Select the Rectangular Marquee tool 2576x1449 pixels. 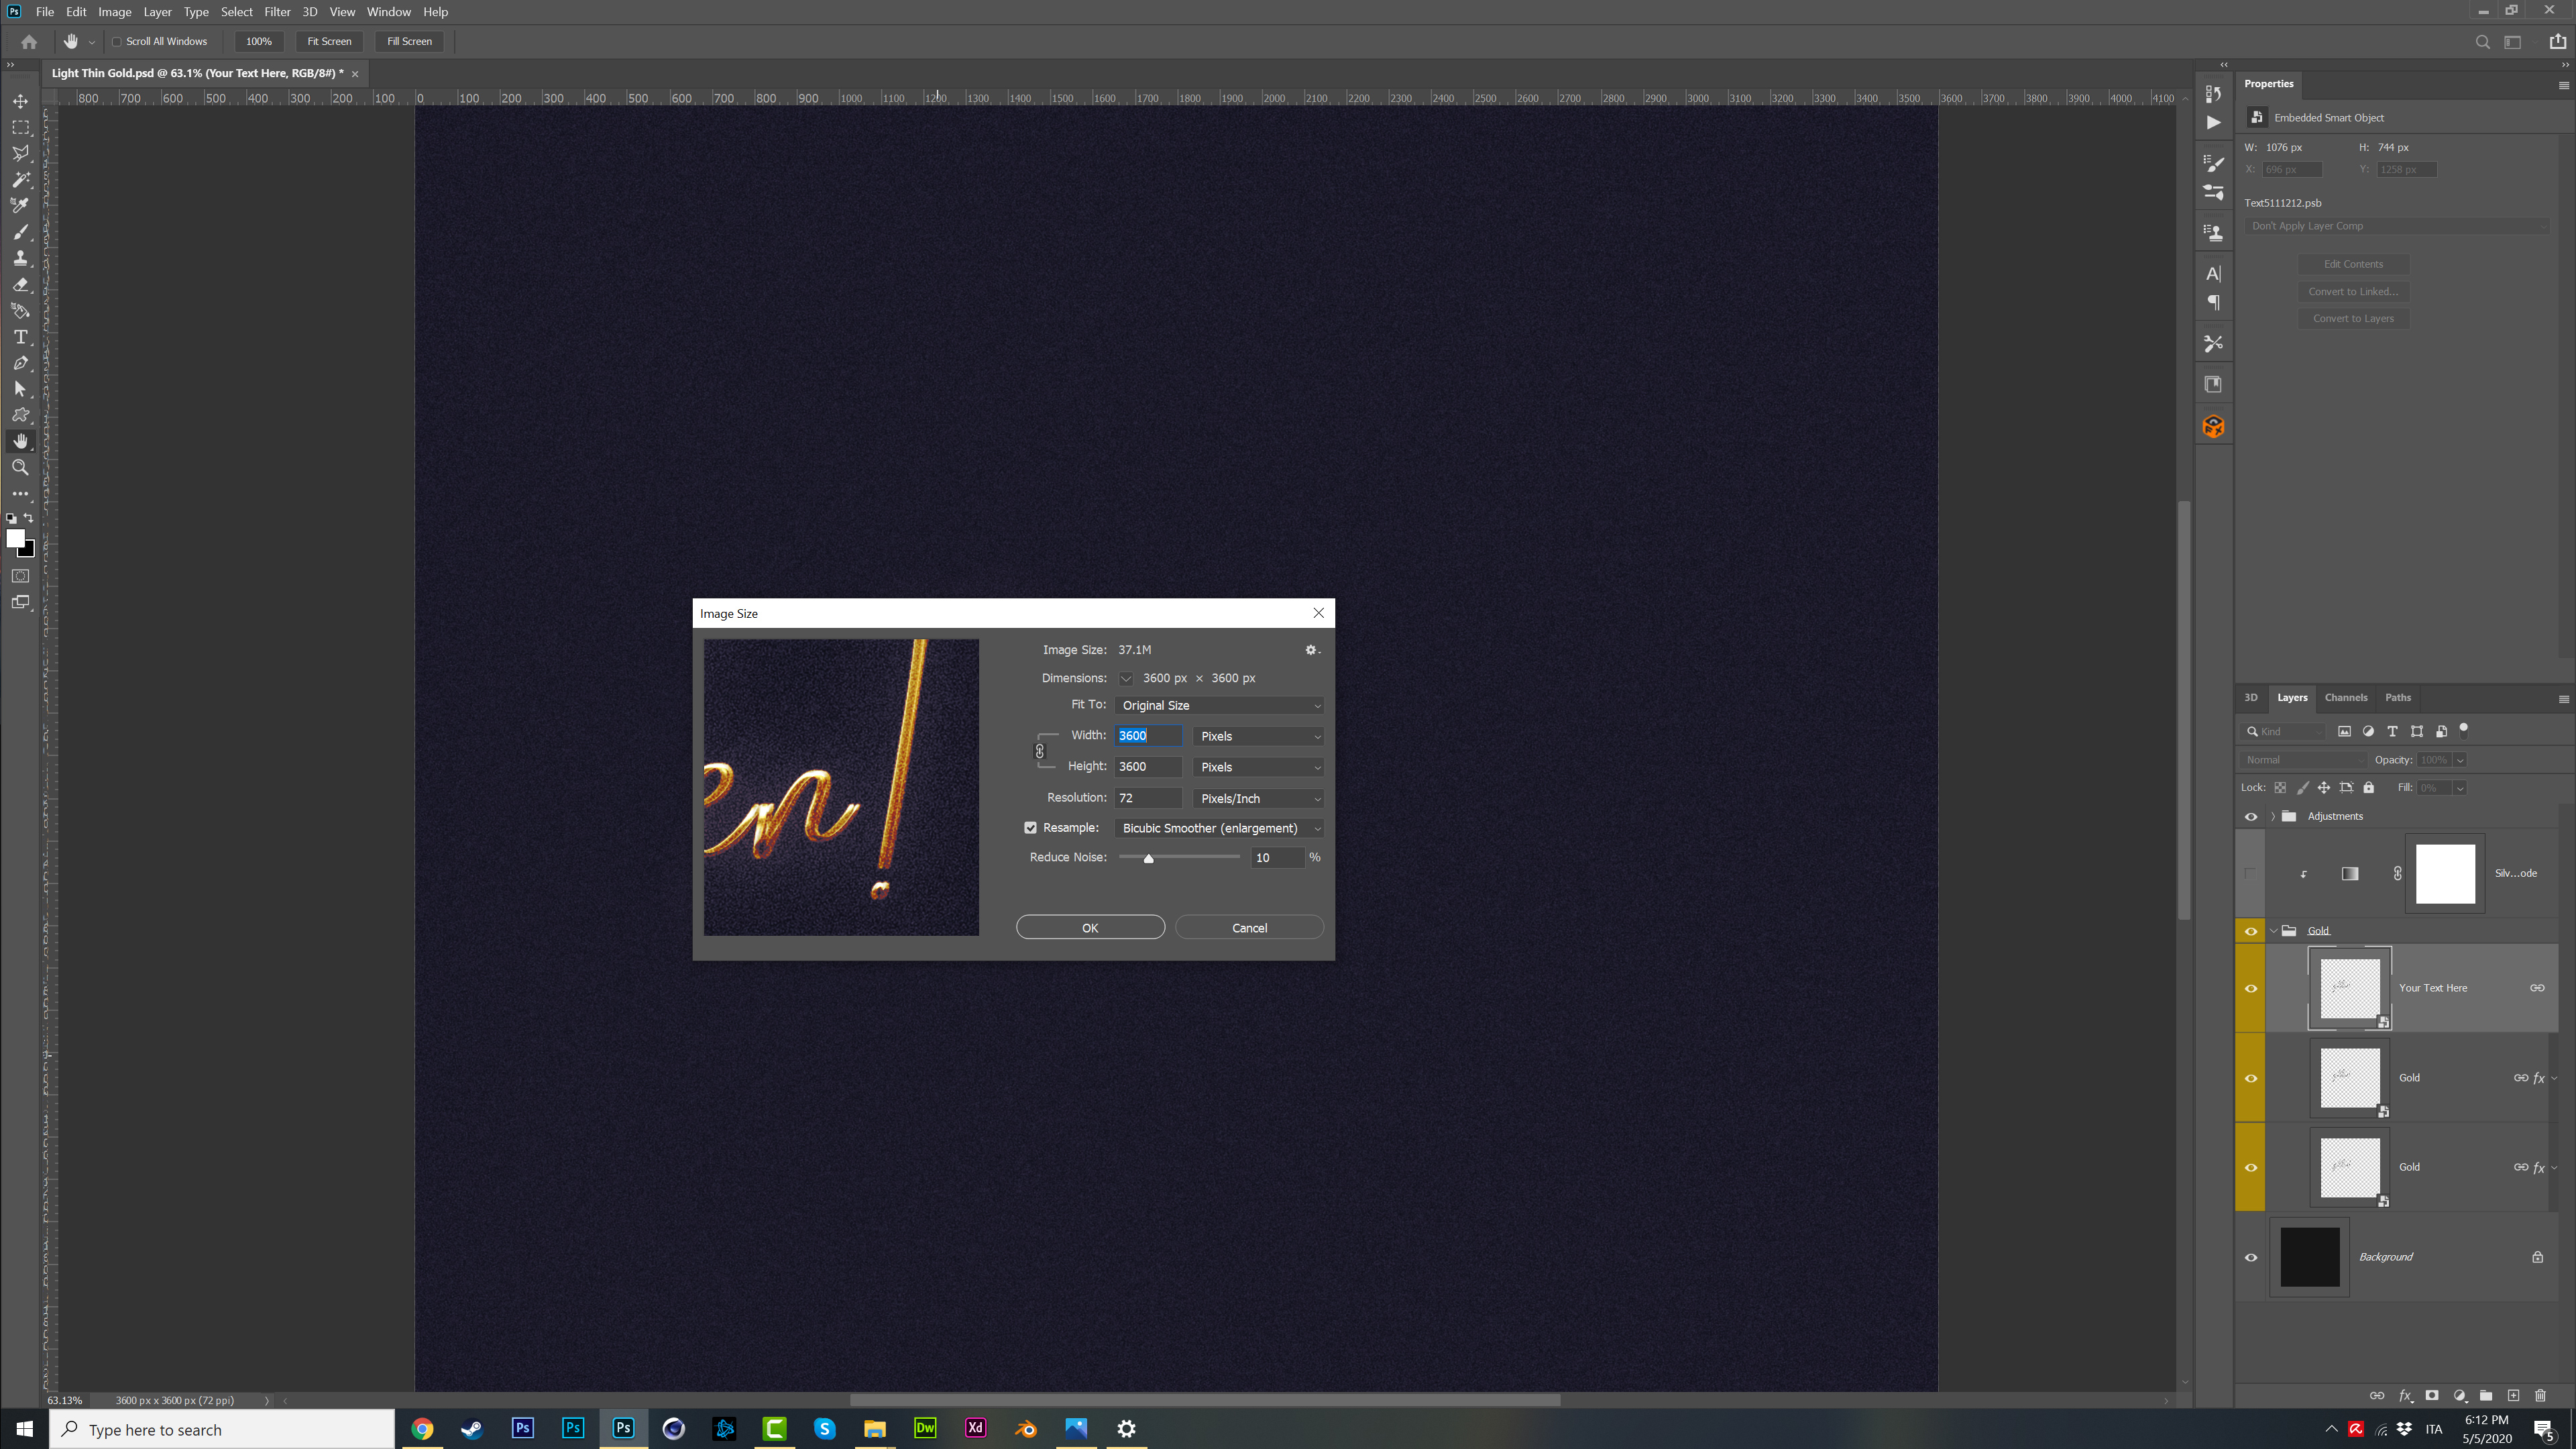[x=20, y=127]
